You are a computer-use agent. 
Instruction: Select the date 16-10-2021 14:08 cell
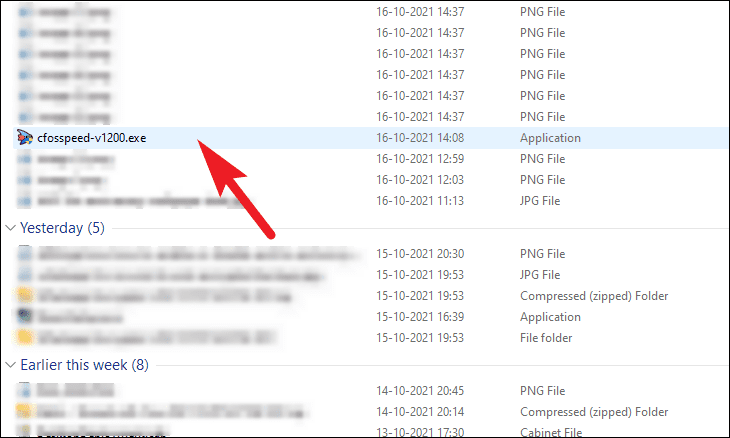coord(420,138)
